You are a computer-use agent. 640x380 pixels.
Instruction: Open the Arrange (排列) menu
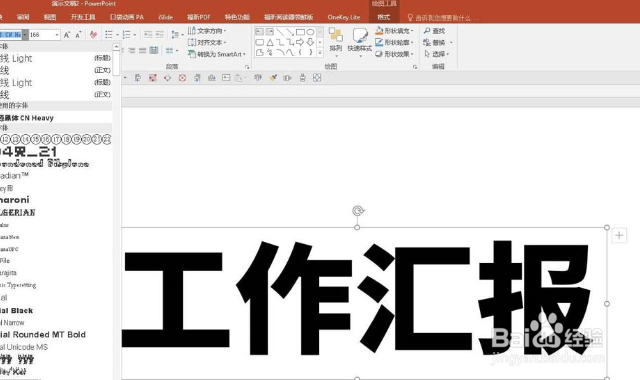(336, 41)
